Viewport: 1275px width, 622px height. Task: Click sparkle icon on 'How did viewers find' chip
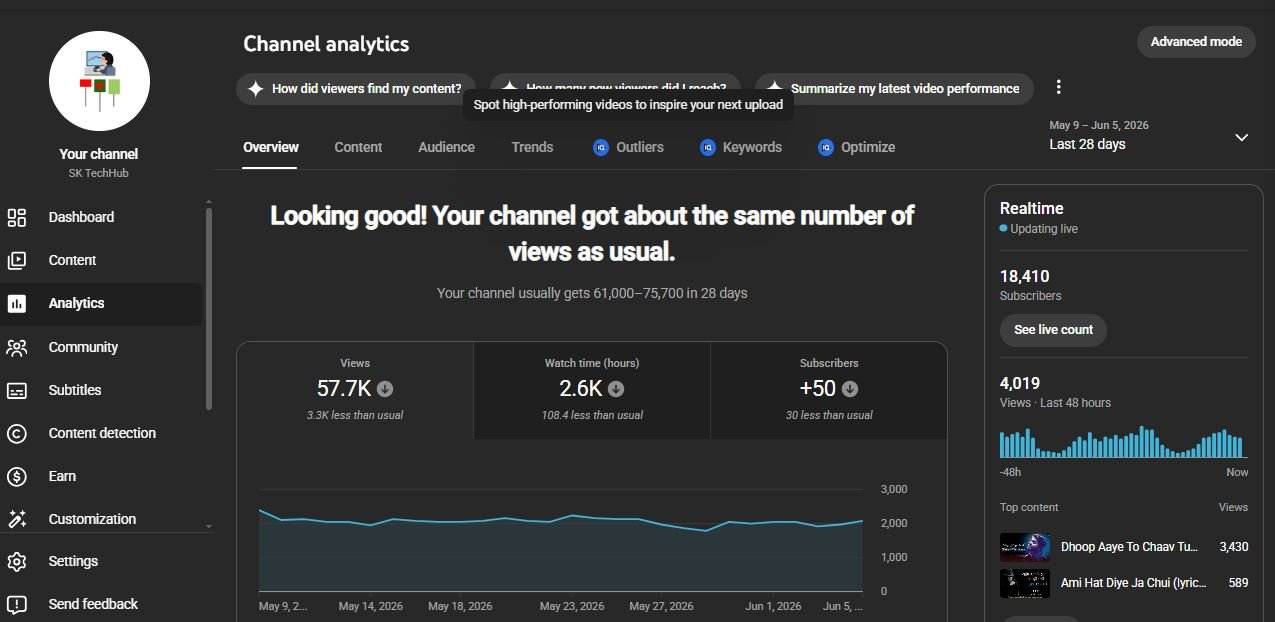(255, 88)
